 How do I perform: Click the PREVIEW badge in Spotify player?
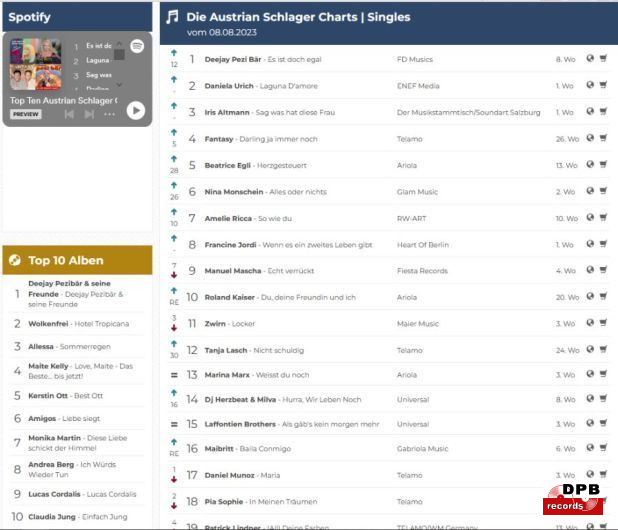[26, 114]
